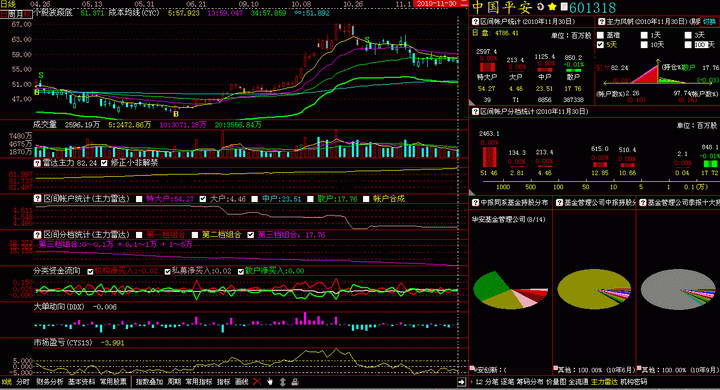Check the 3天 checkbox

click(x=688, y=35)
